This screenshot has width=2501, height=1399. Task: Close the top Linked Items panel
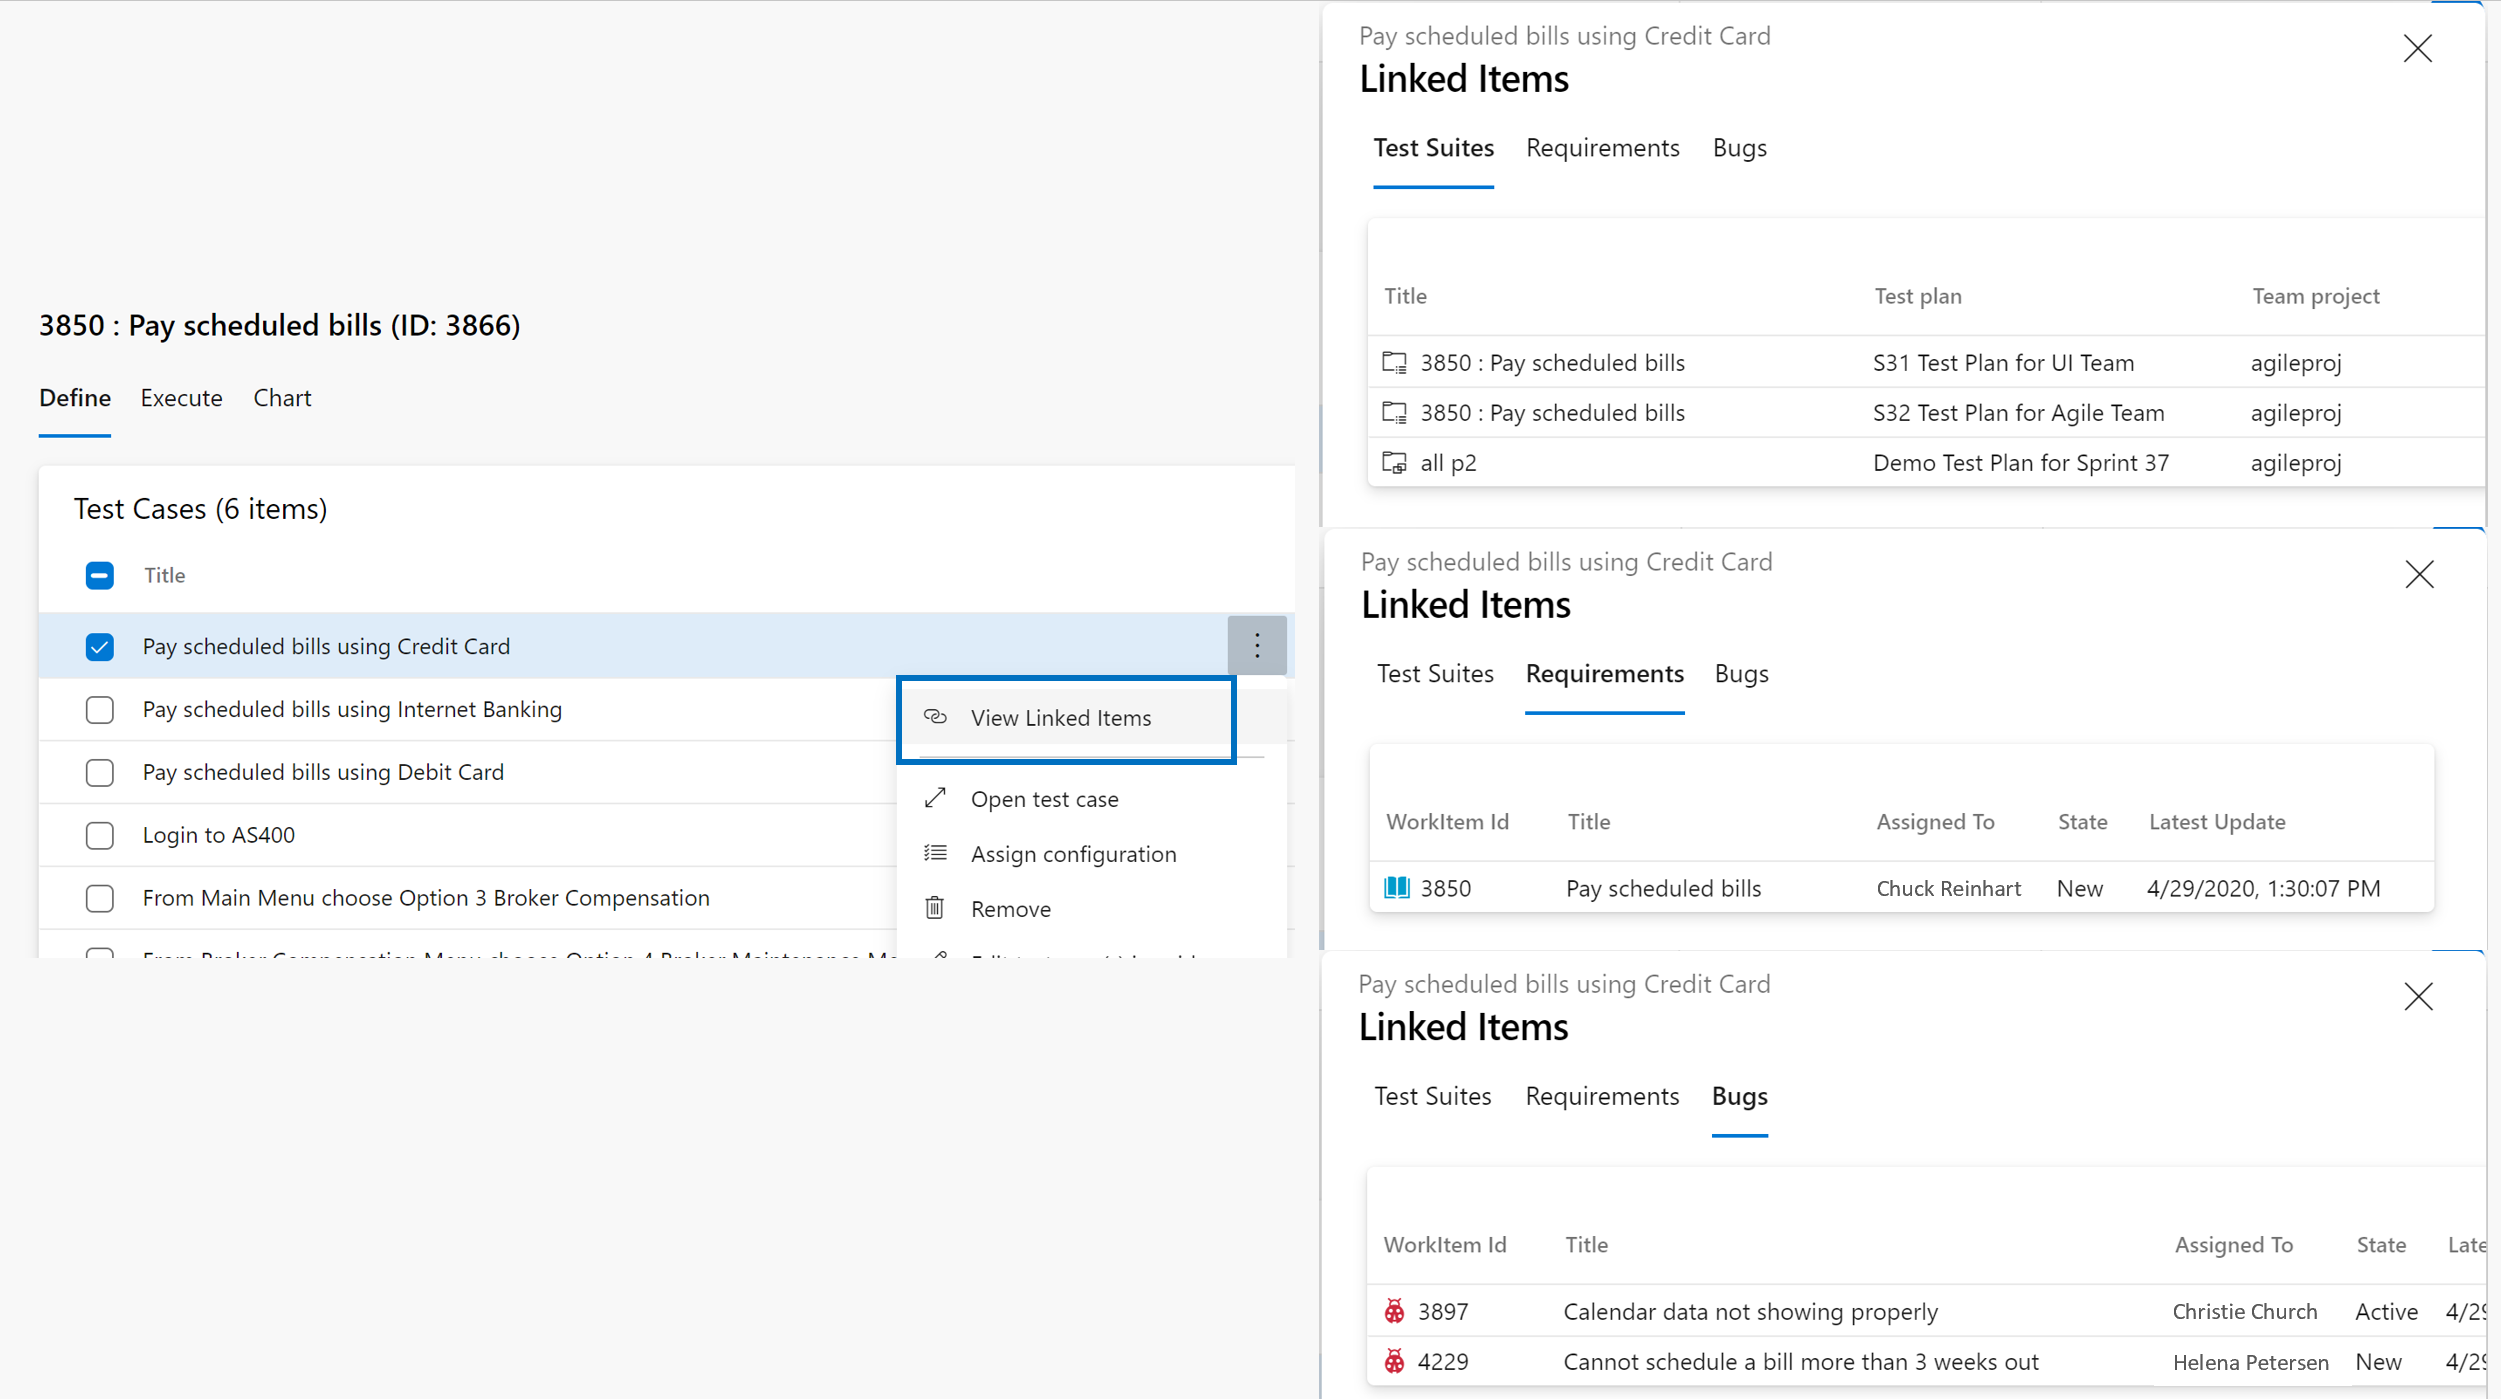(2417, 48)
